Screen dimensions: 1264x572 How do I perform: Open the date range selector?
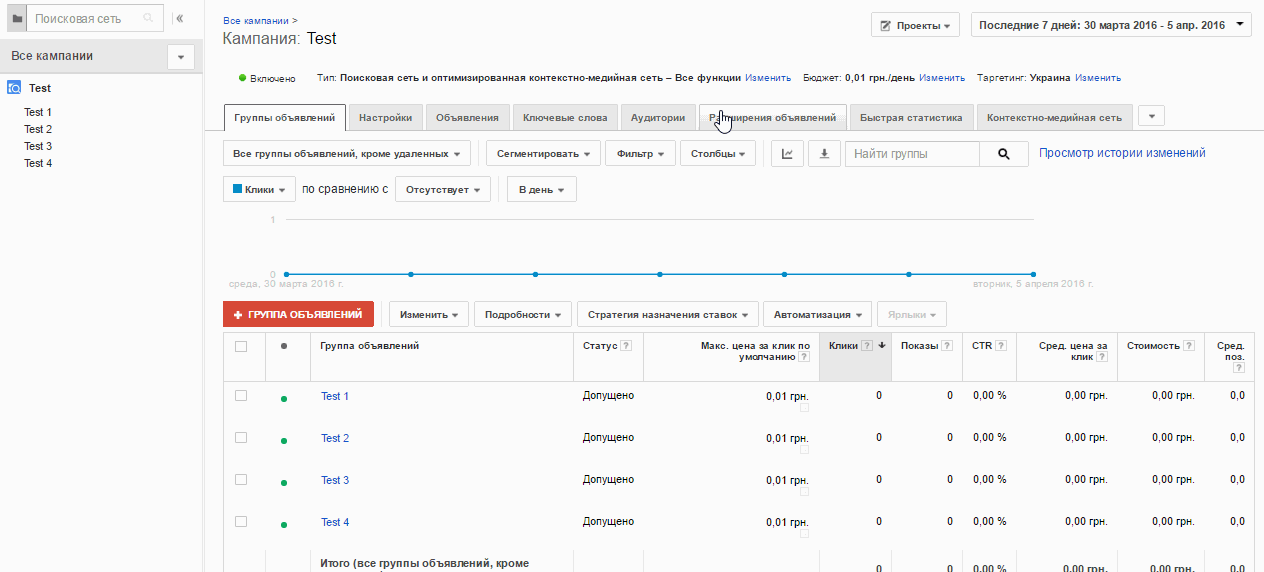click(x=1111, y=24)
